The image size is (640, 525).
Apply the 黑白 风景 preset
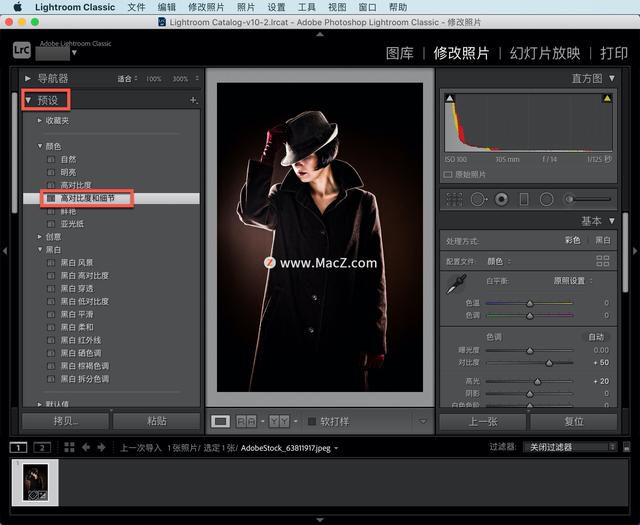(x=77, y=262)
